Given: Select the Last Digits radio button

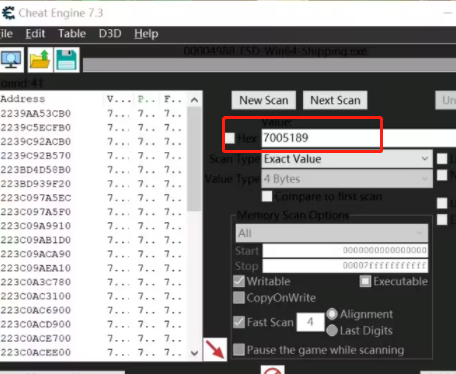Looking at the screenshot, I should (332, 330).
